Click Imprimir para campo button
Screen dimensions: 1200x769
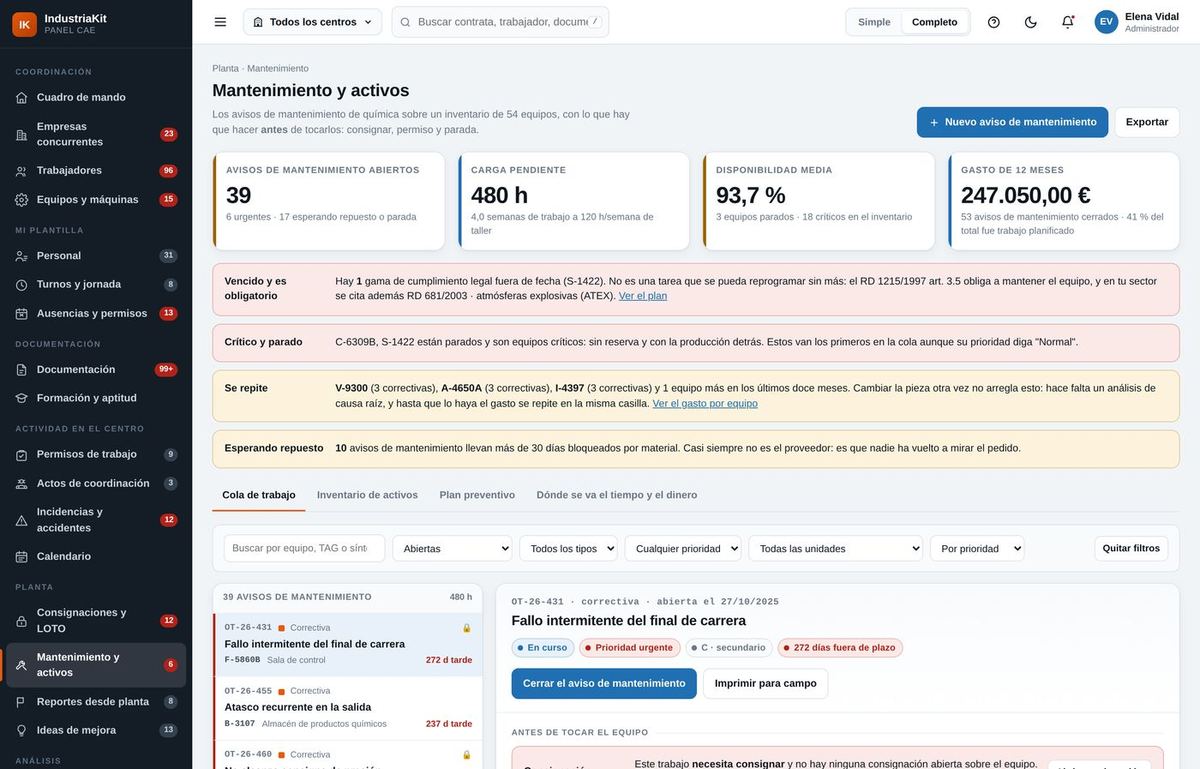(x=766, y=683)
